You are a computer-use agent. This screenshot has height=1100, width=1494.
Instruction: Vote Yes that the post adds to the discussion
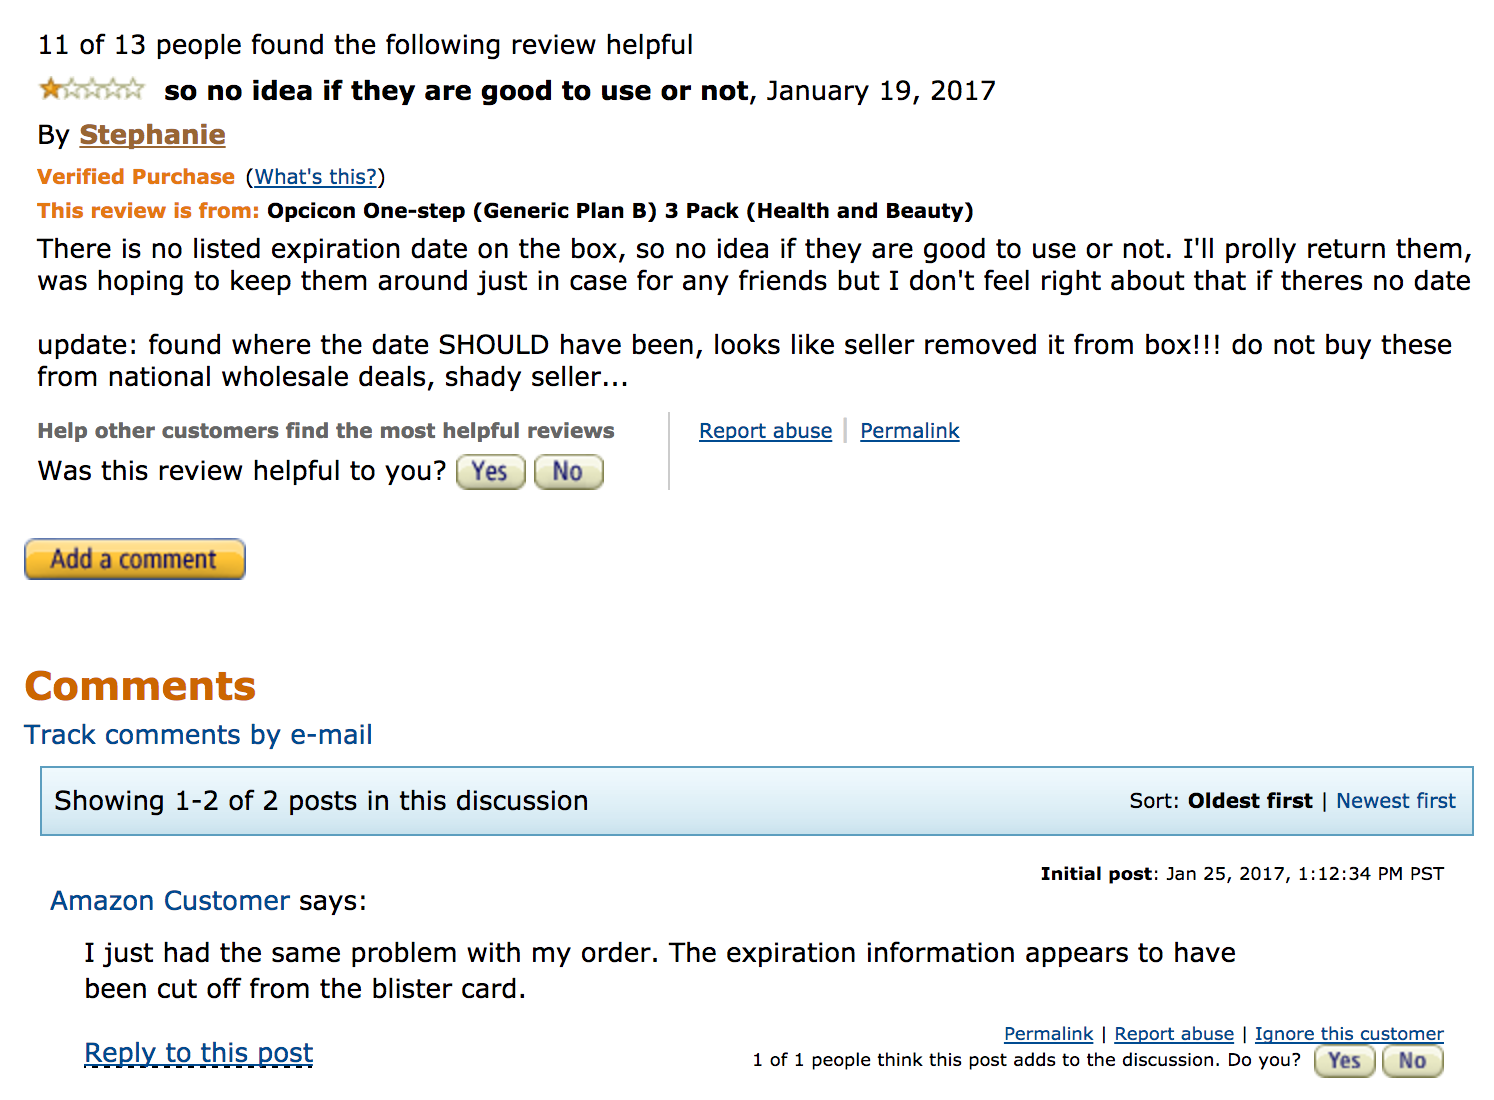point(1344,1061)
